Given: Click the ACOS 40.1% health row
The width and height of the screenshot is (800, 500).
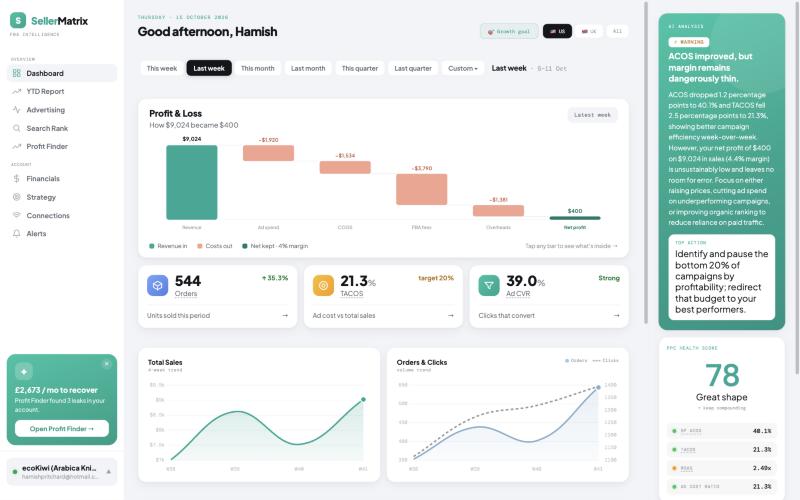Looking at the screenshot, I should point(721,431).
